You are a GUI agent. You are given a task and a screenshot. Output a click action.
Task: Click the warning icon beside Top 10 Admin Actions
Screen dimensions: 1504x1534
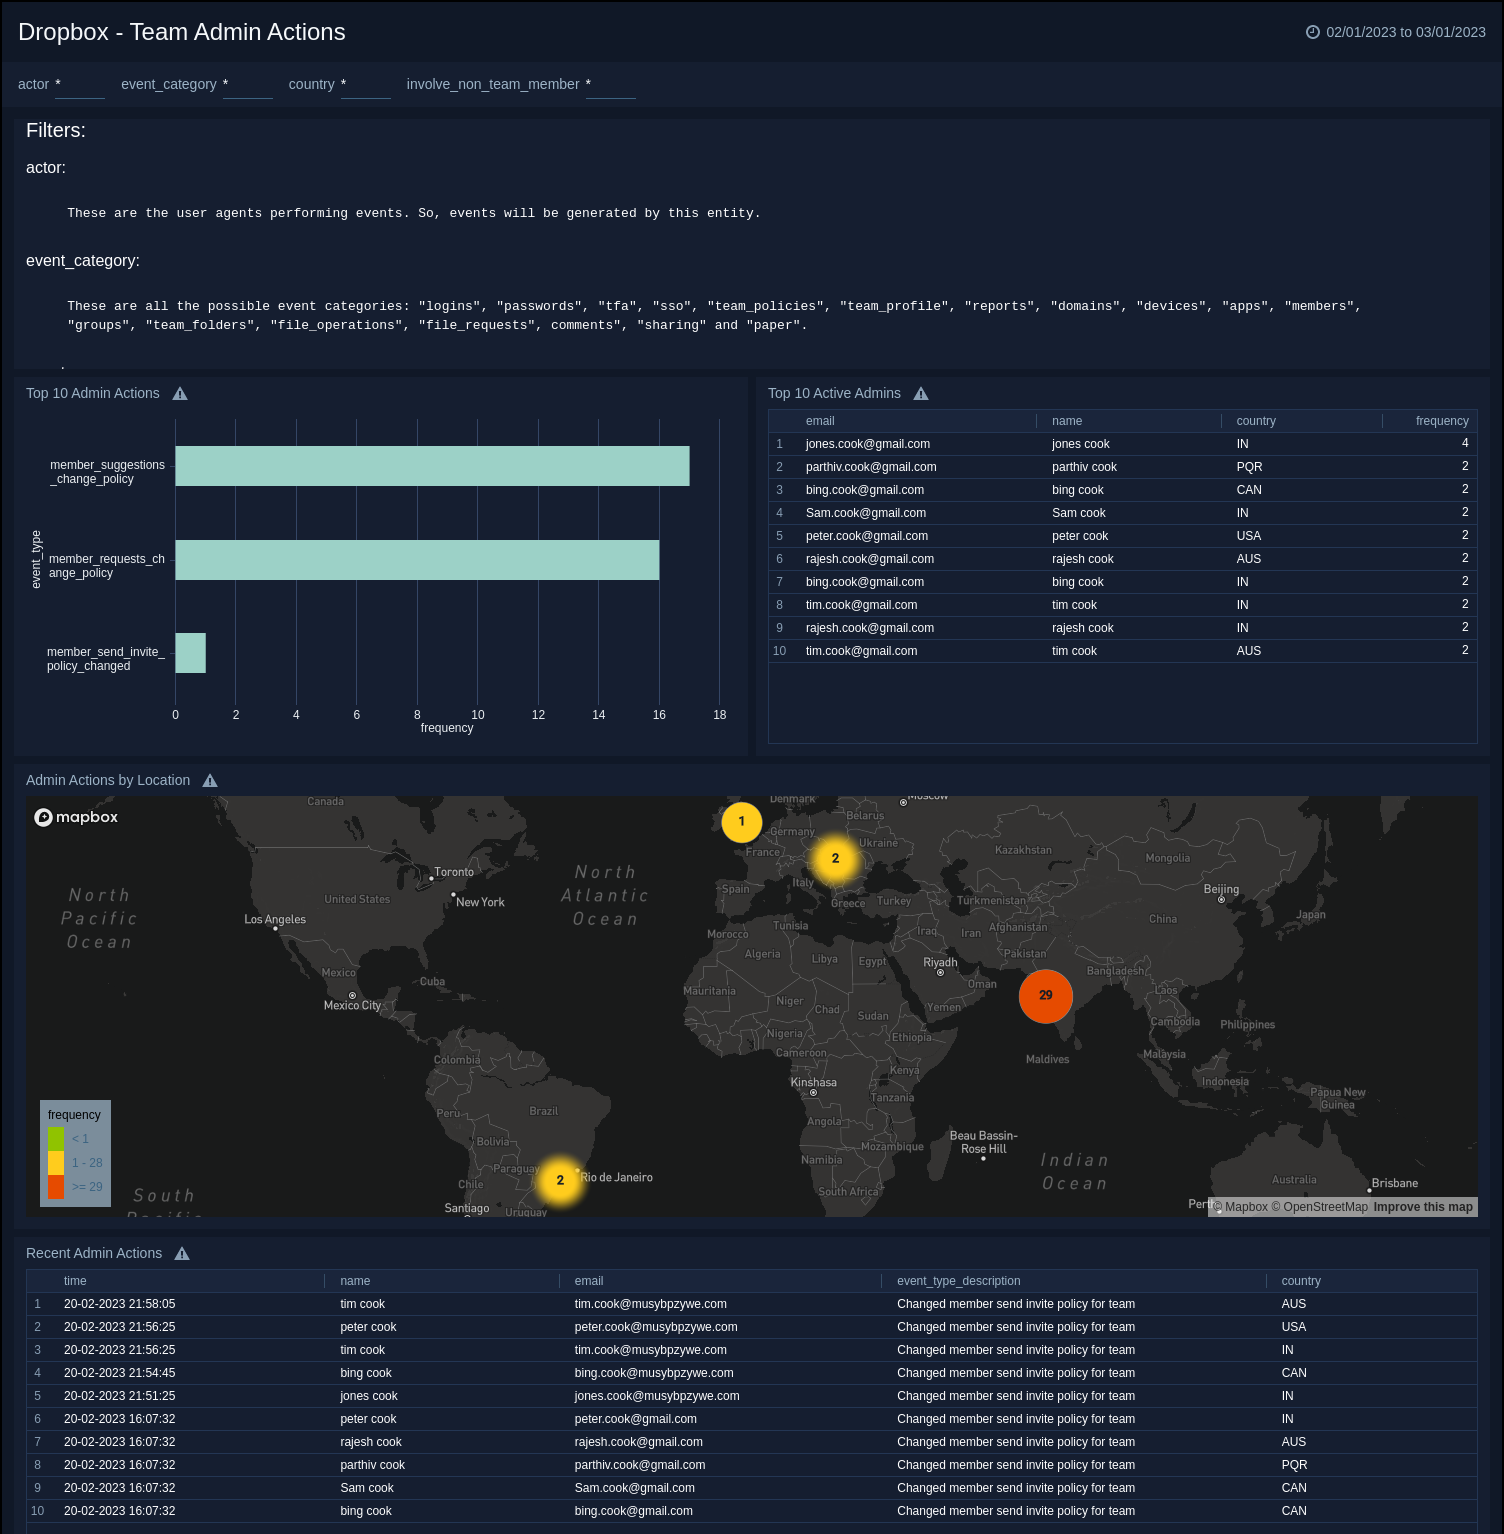[181, 393]
